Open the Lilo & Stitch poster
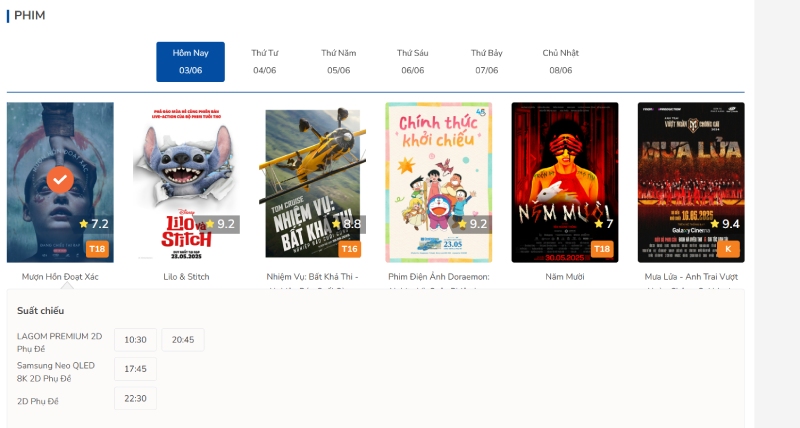 pos(186,182)
